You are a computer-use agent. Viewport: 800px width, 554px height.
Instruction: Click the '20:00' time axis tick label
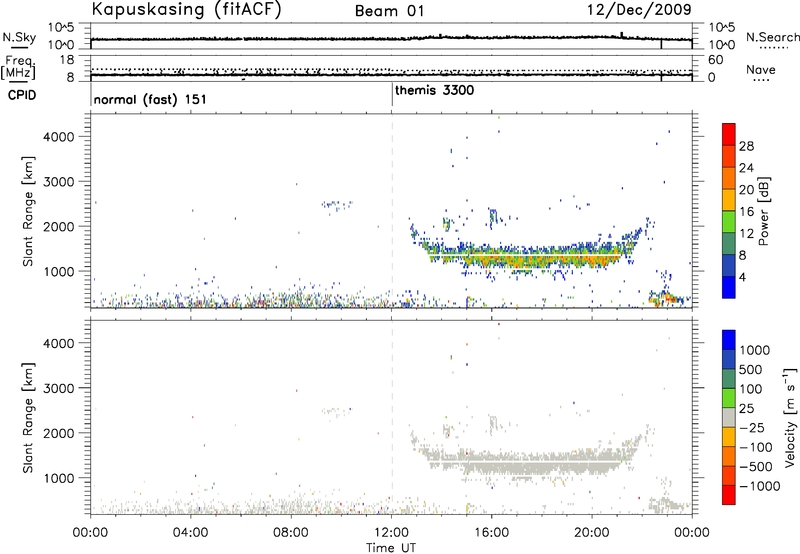[x=592, y=533]
